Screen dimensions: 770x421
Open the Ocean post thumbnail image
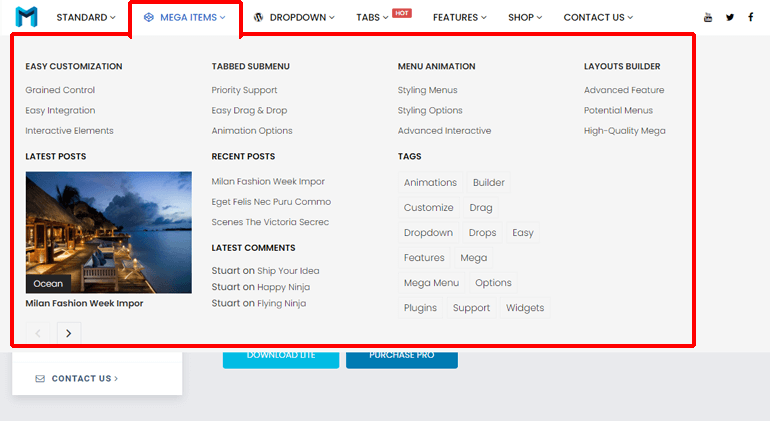pyautogui.click(x=108, y=232)
